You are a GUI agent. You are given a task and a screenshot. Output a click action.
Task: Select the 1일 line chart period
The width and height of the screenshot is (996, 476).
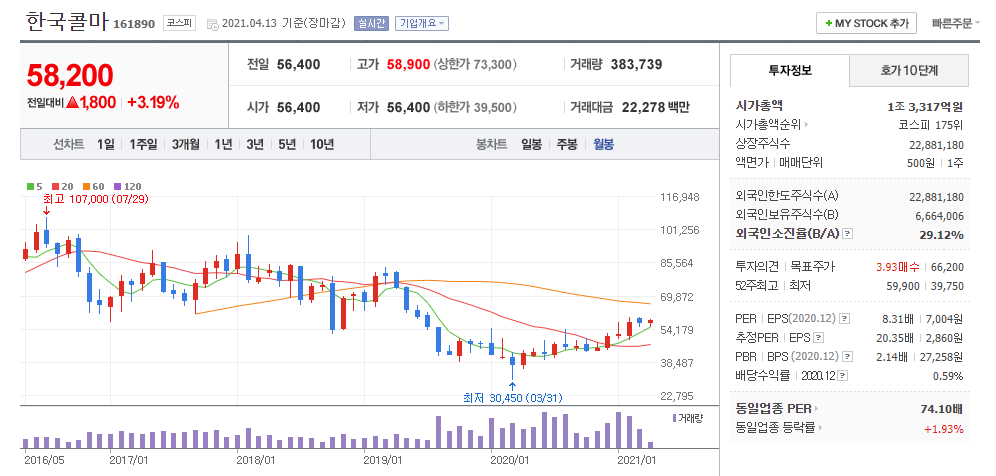(x=105, y=144)
